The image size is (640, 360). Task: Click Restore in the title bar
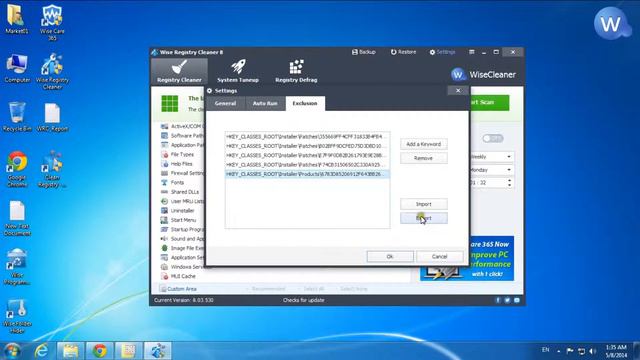click(x=403, y=52)
